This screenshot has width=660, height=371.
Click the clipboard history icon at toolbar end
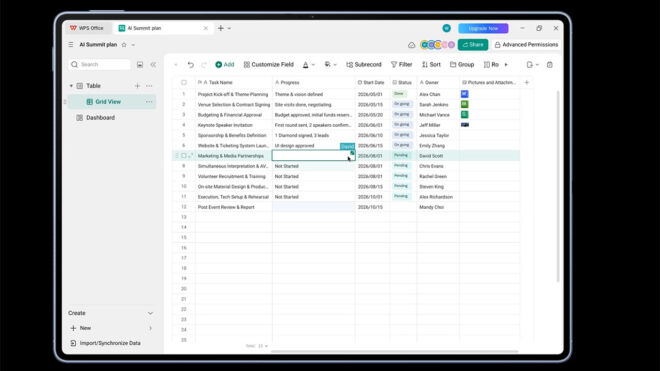(x=550, y=64)
